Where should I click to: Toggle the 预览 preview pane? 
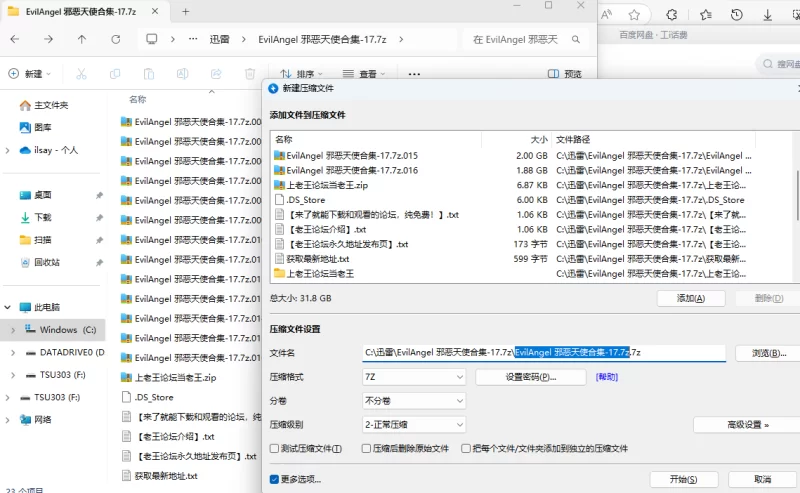point(564,75)
